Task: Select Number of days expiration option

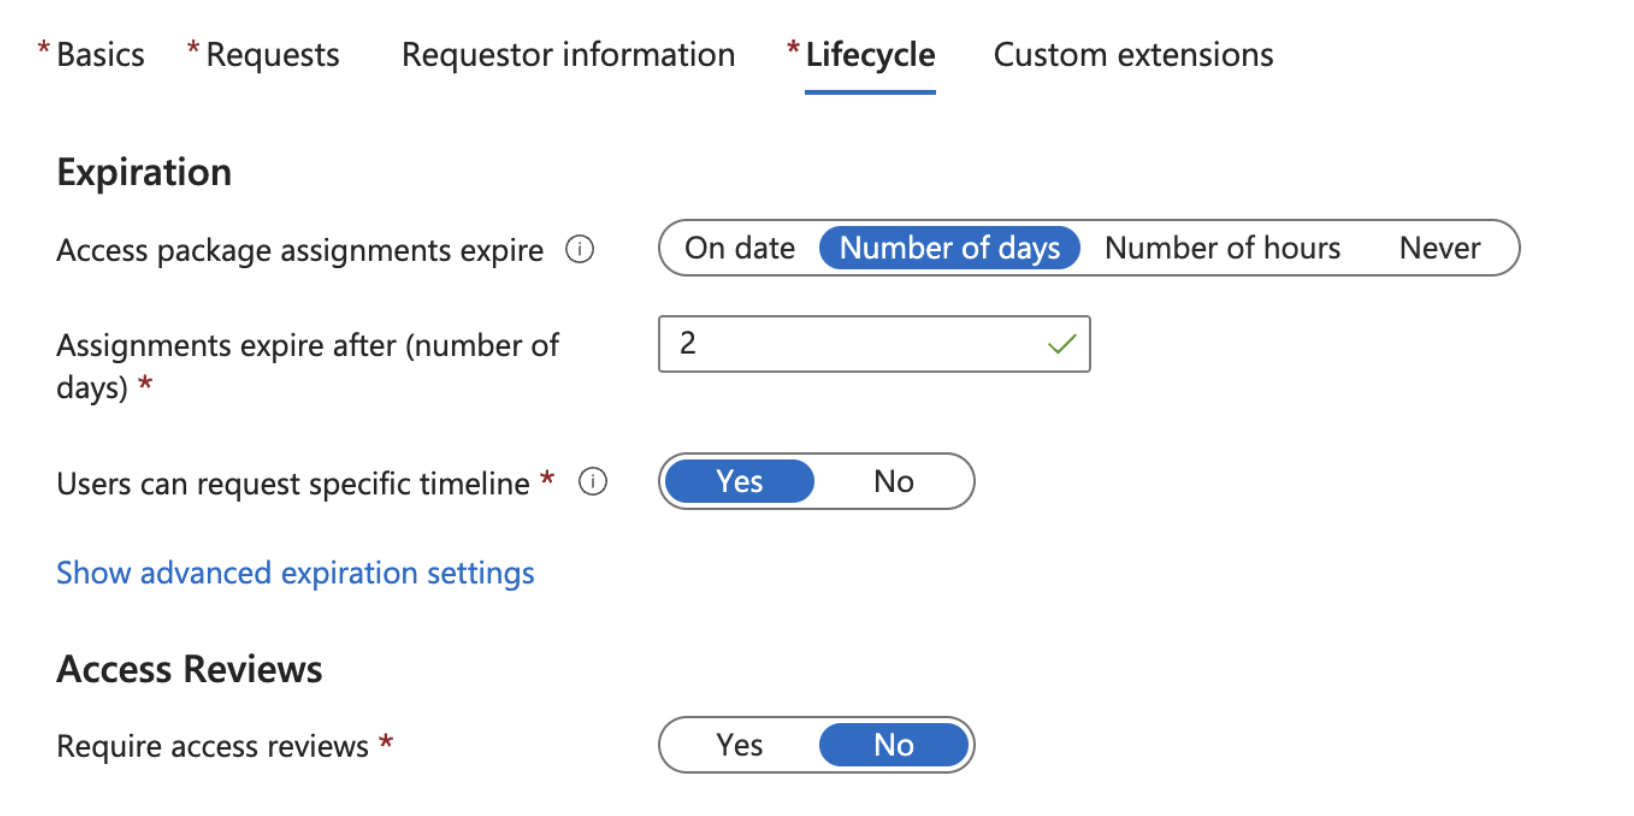Action: (949, 248)
